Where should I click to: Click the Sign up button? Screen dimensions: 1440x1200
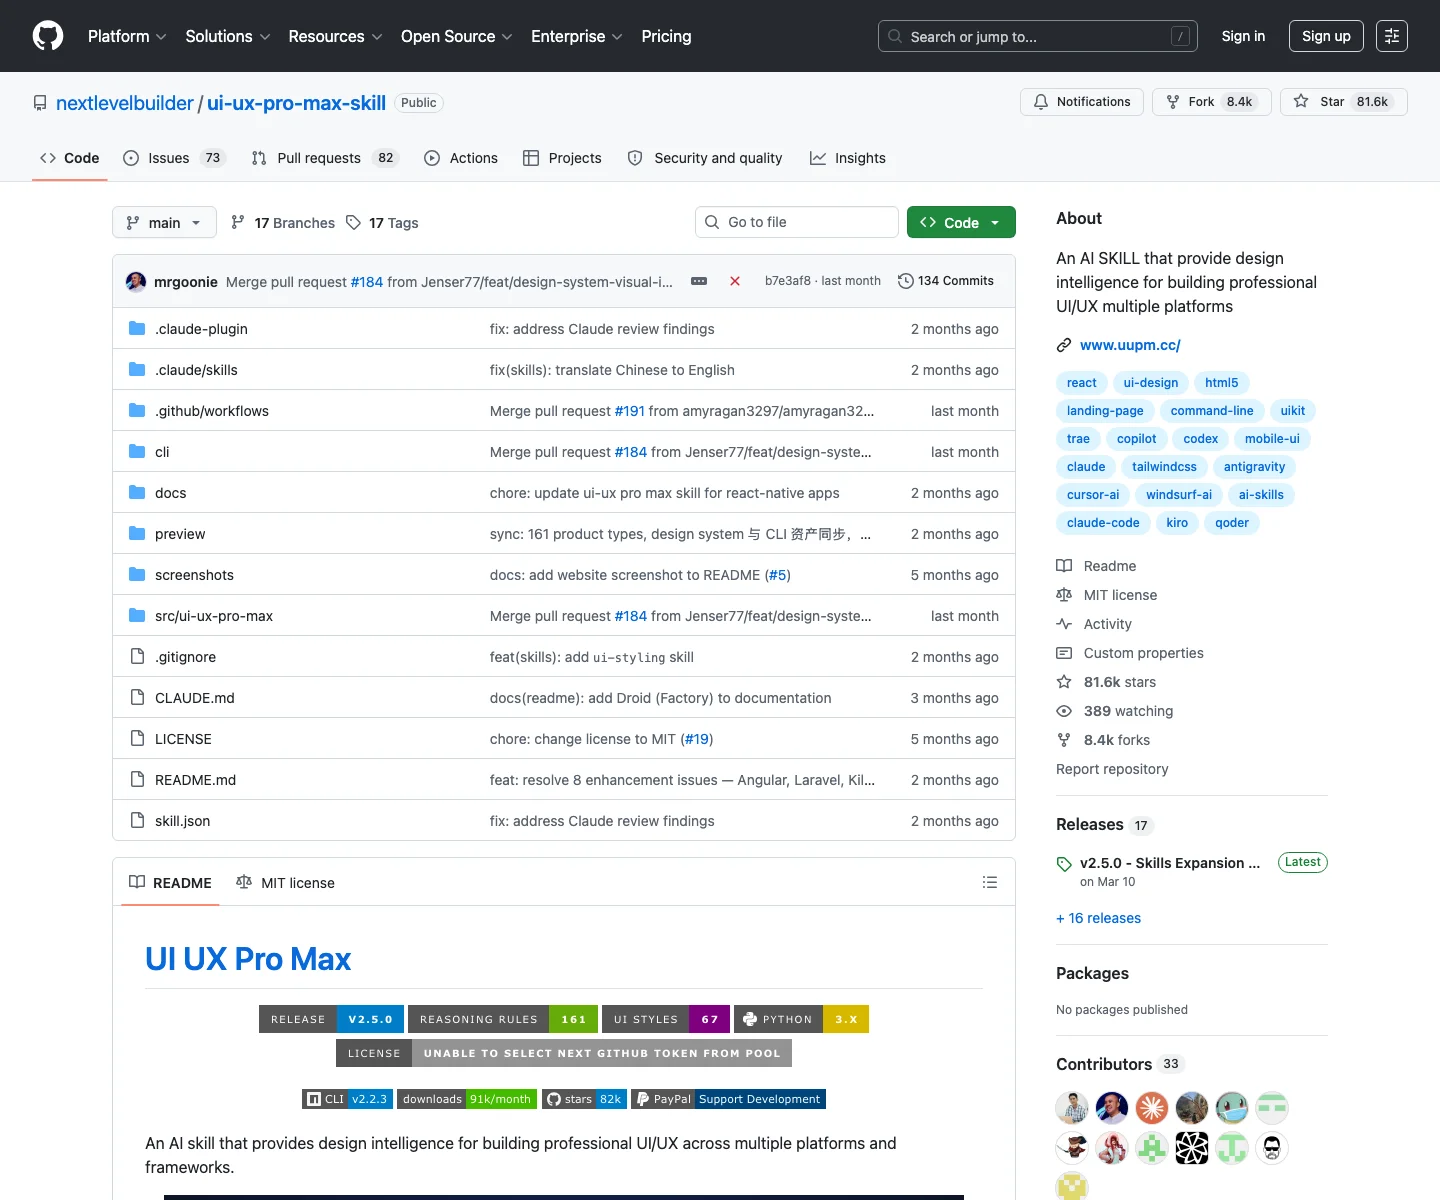[1326, 36]
